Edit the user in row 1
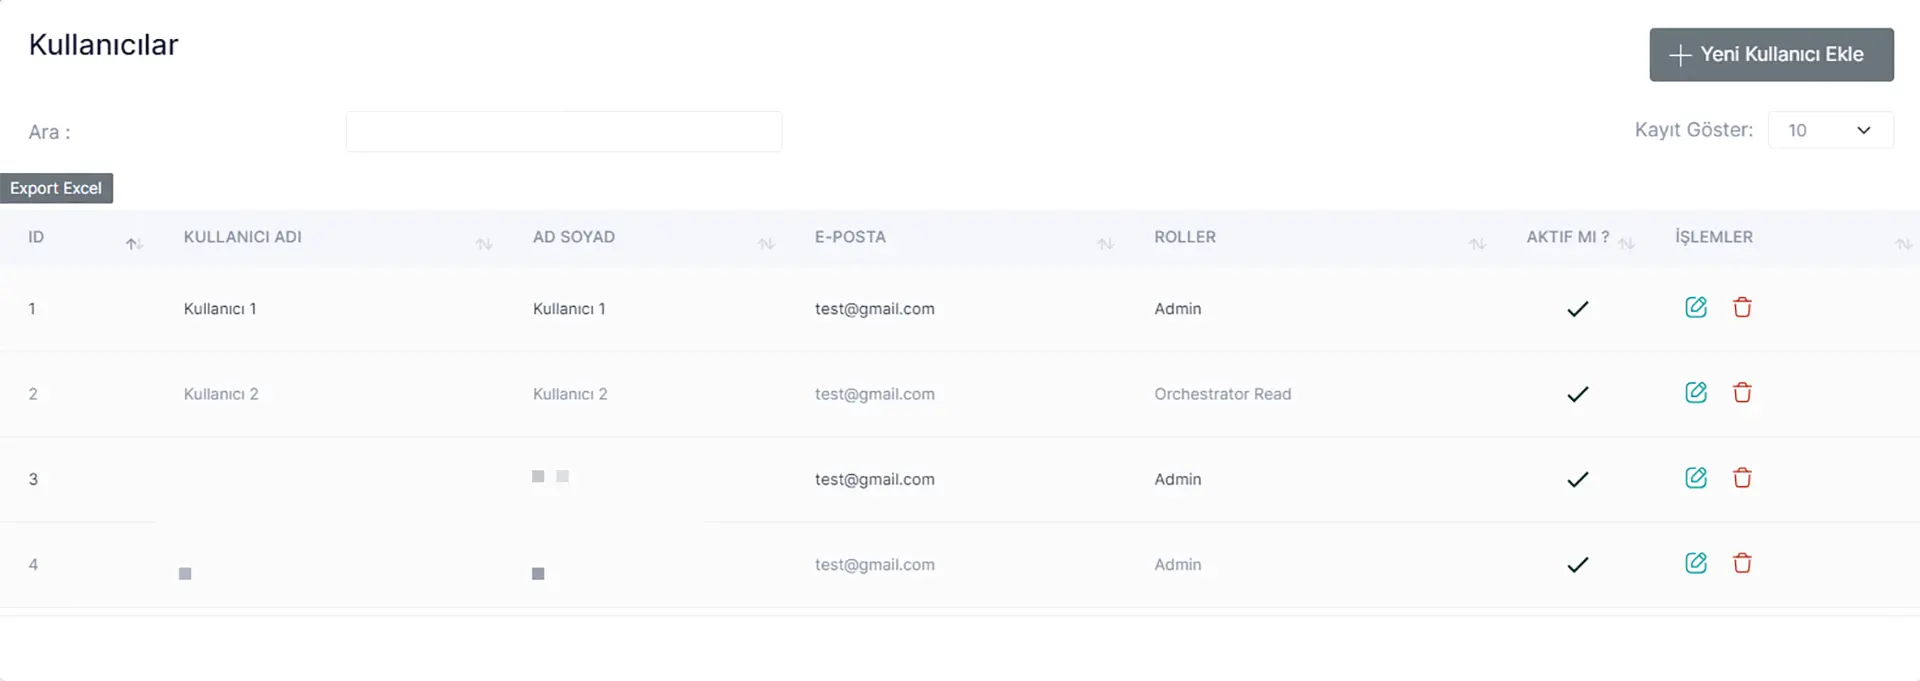 1696,307
